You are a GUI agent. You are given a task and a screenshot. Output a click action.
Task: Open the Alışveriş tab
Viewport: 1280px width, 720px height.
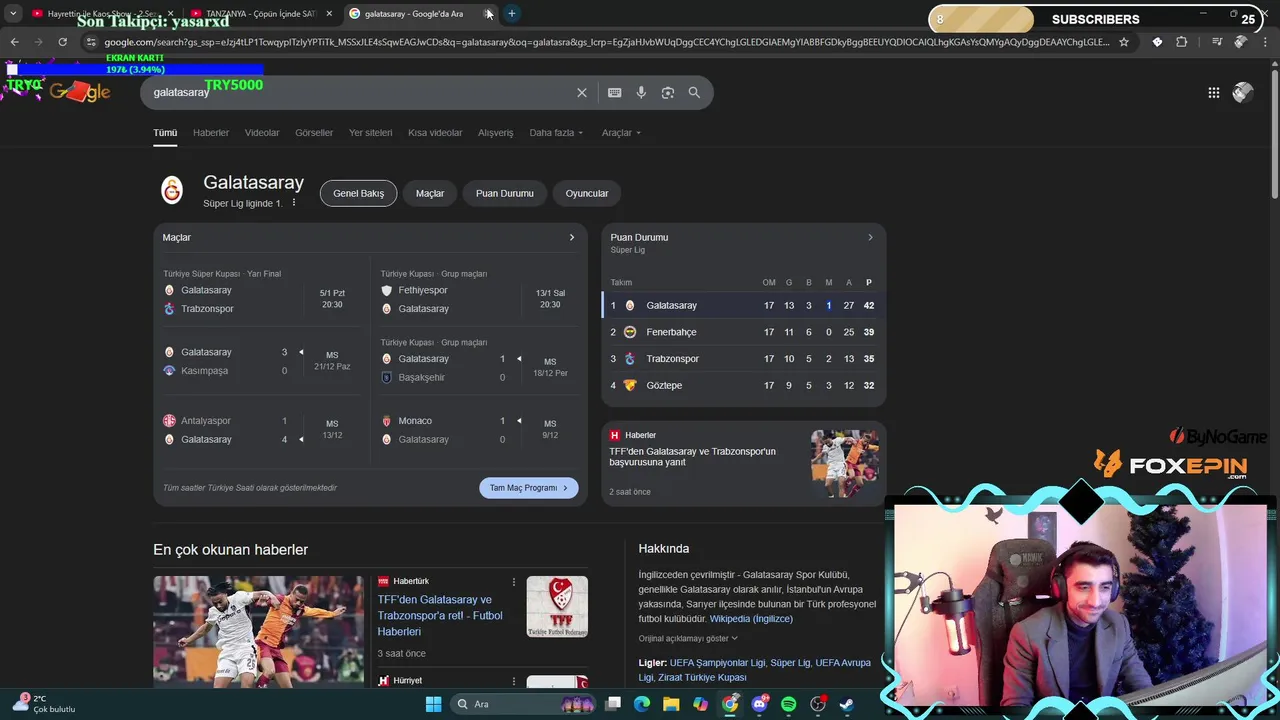(495, 133)
